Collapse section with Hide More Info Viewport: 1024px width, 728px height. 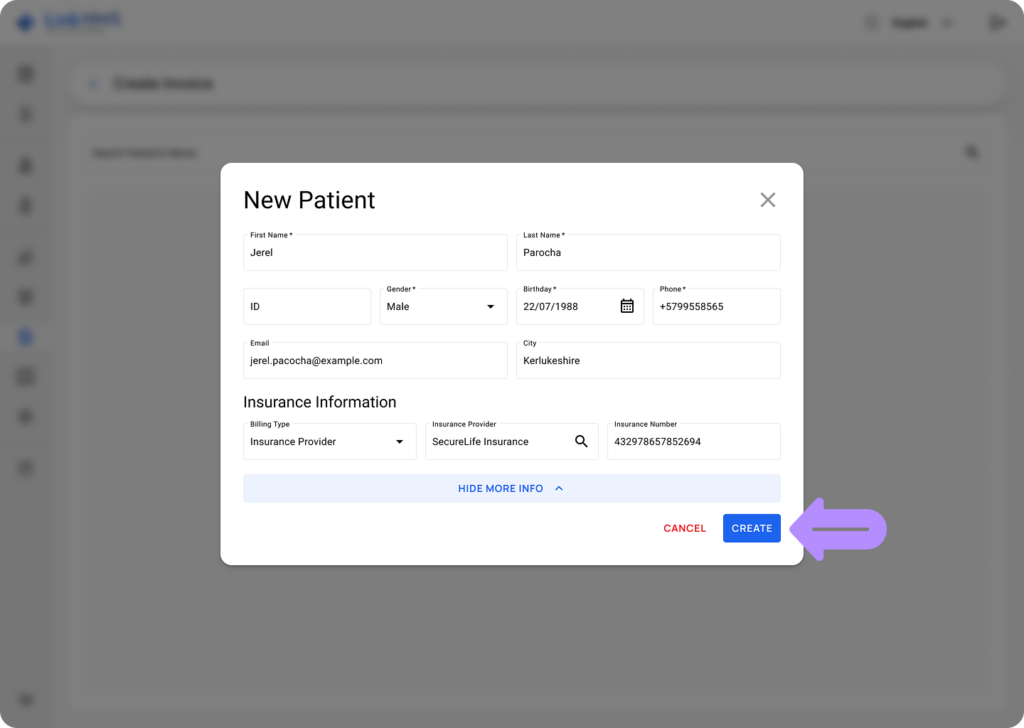[x=511, y=488]
